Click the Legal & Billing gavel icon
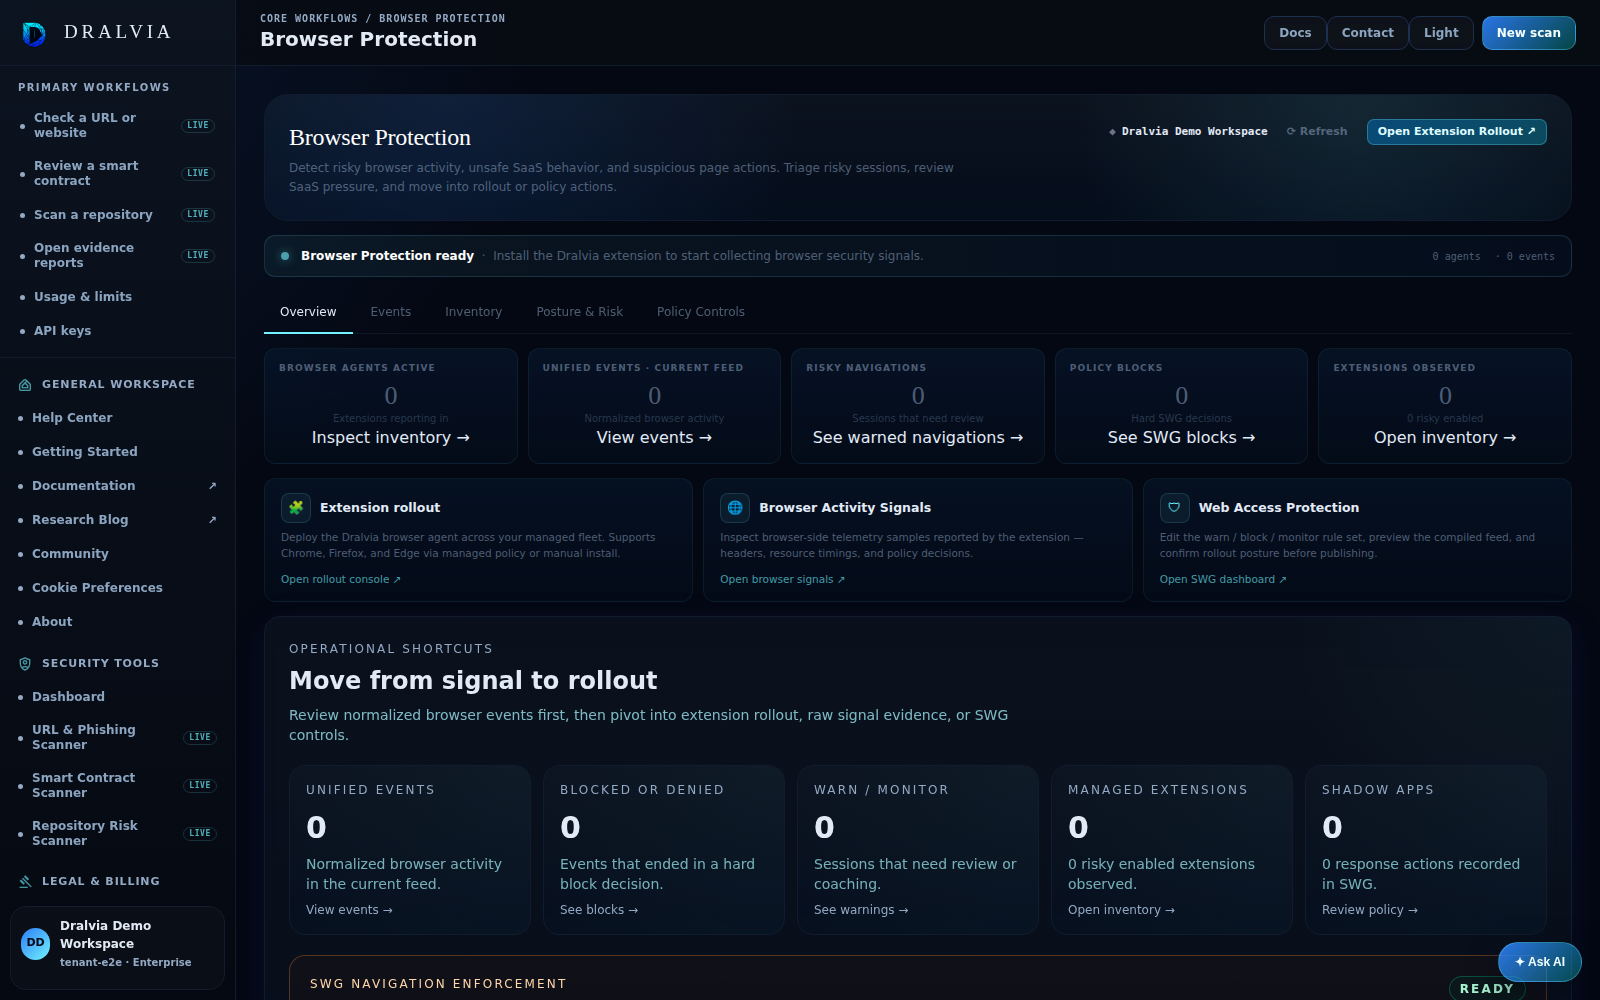This screenshot has height=1000, width=1600. coord(25,882)
